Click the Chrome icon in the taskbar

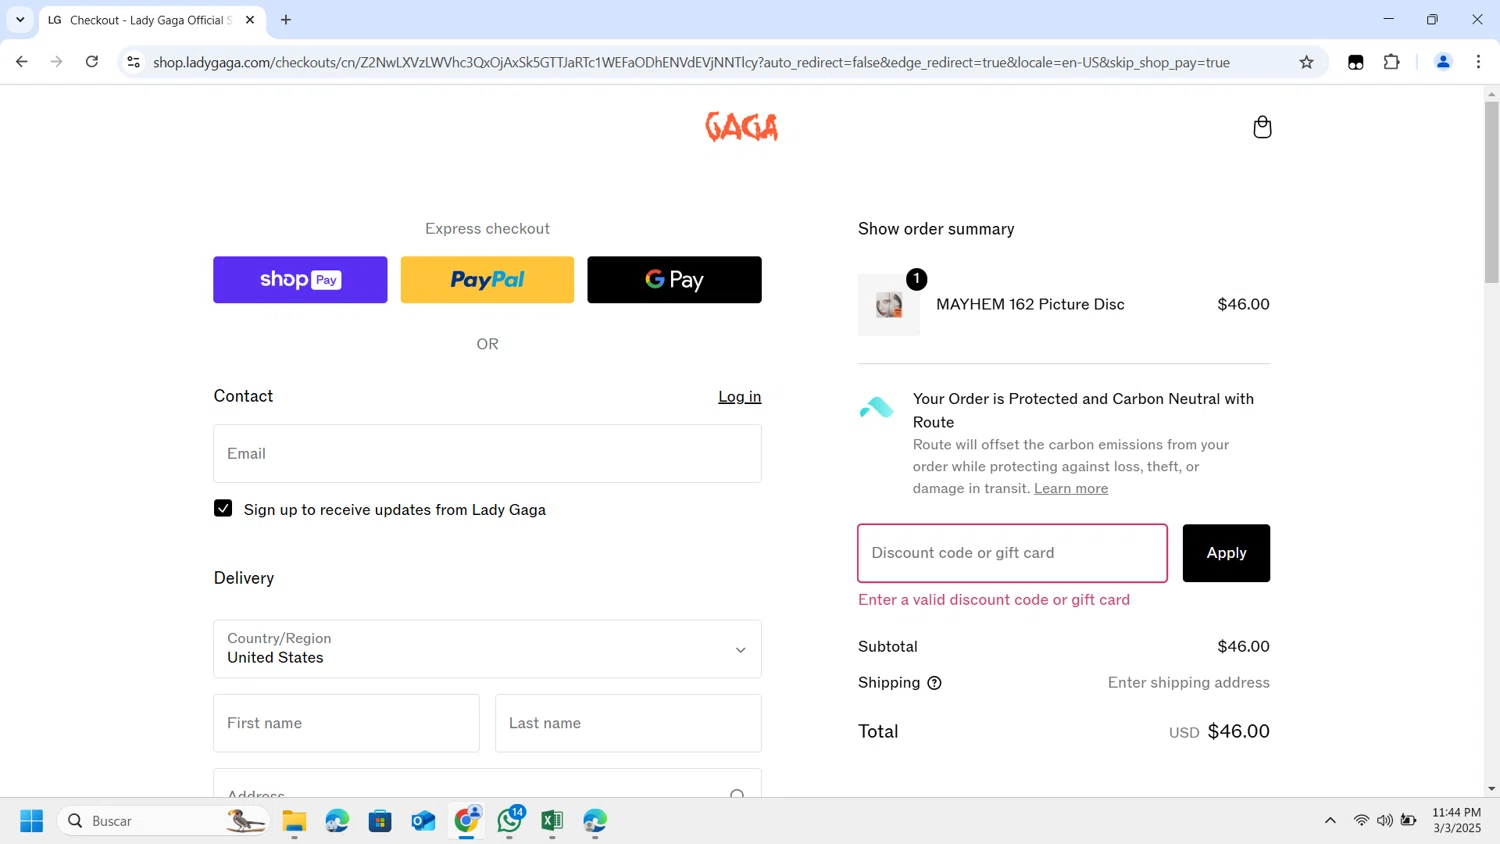tap(467, 821)
